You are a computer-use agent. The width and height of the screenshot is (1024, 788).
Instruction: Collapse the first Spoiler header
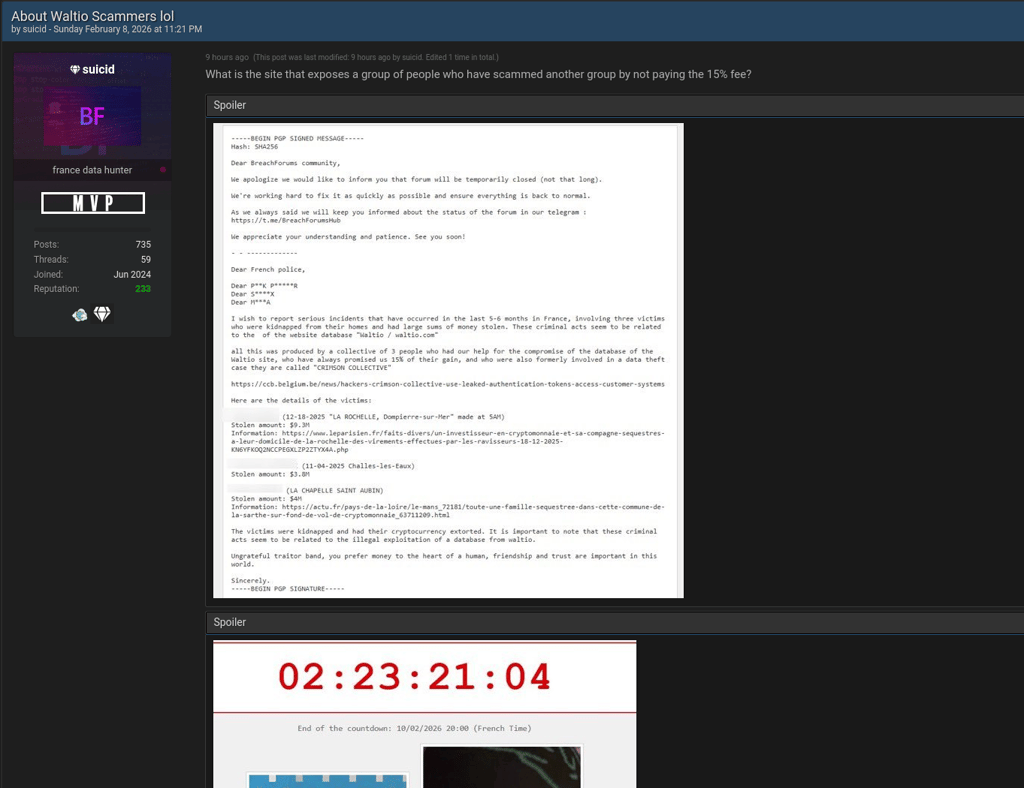tap(615, 105)
